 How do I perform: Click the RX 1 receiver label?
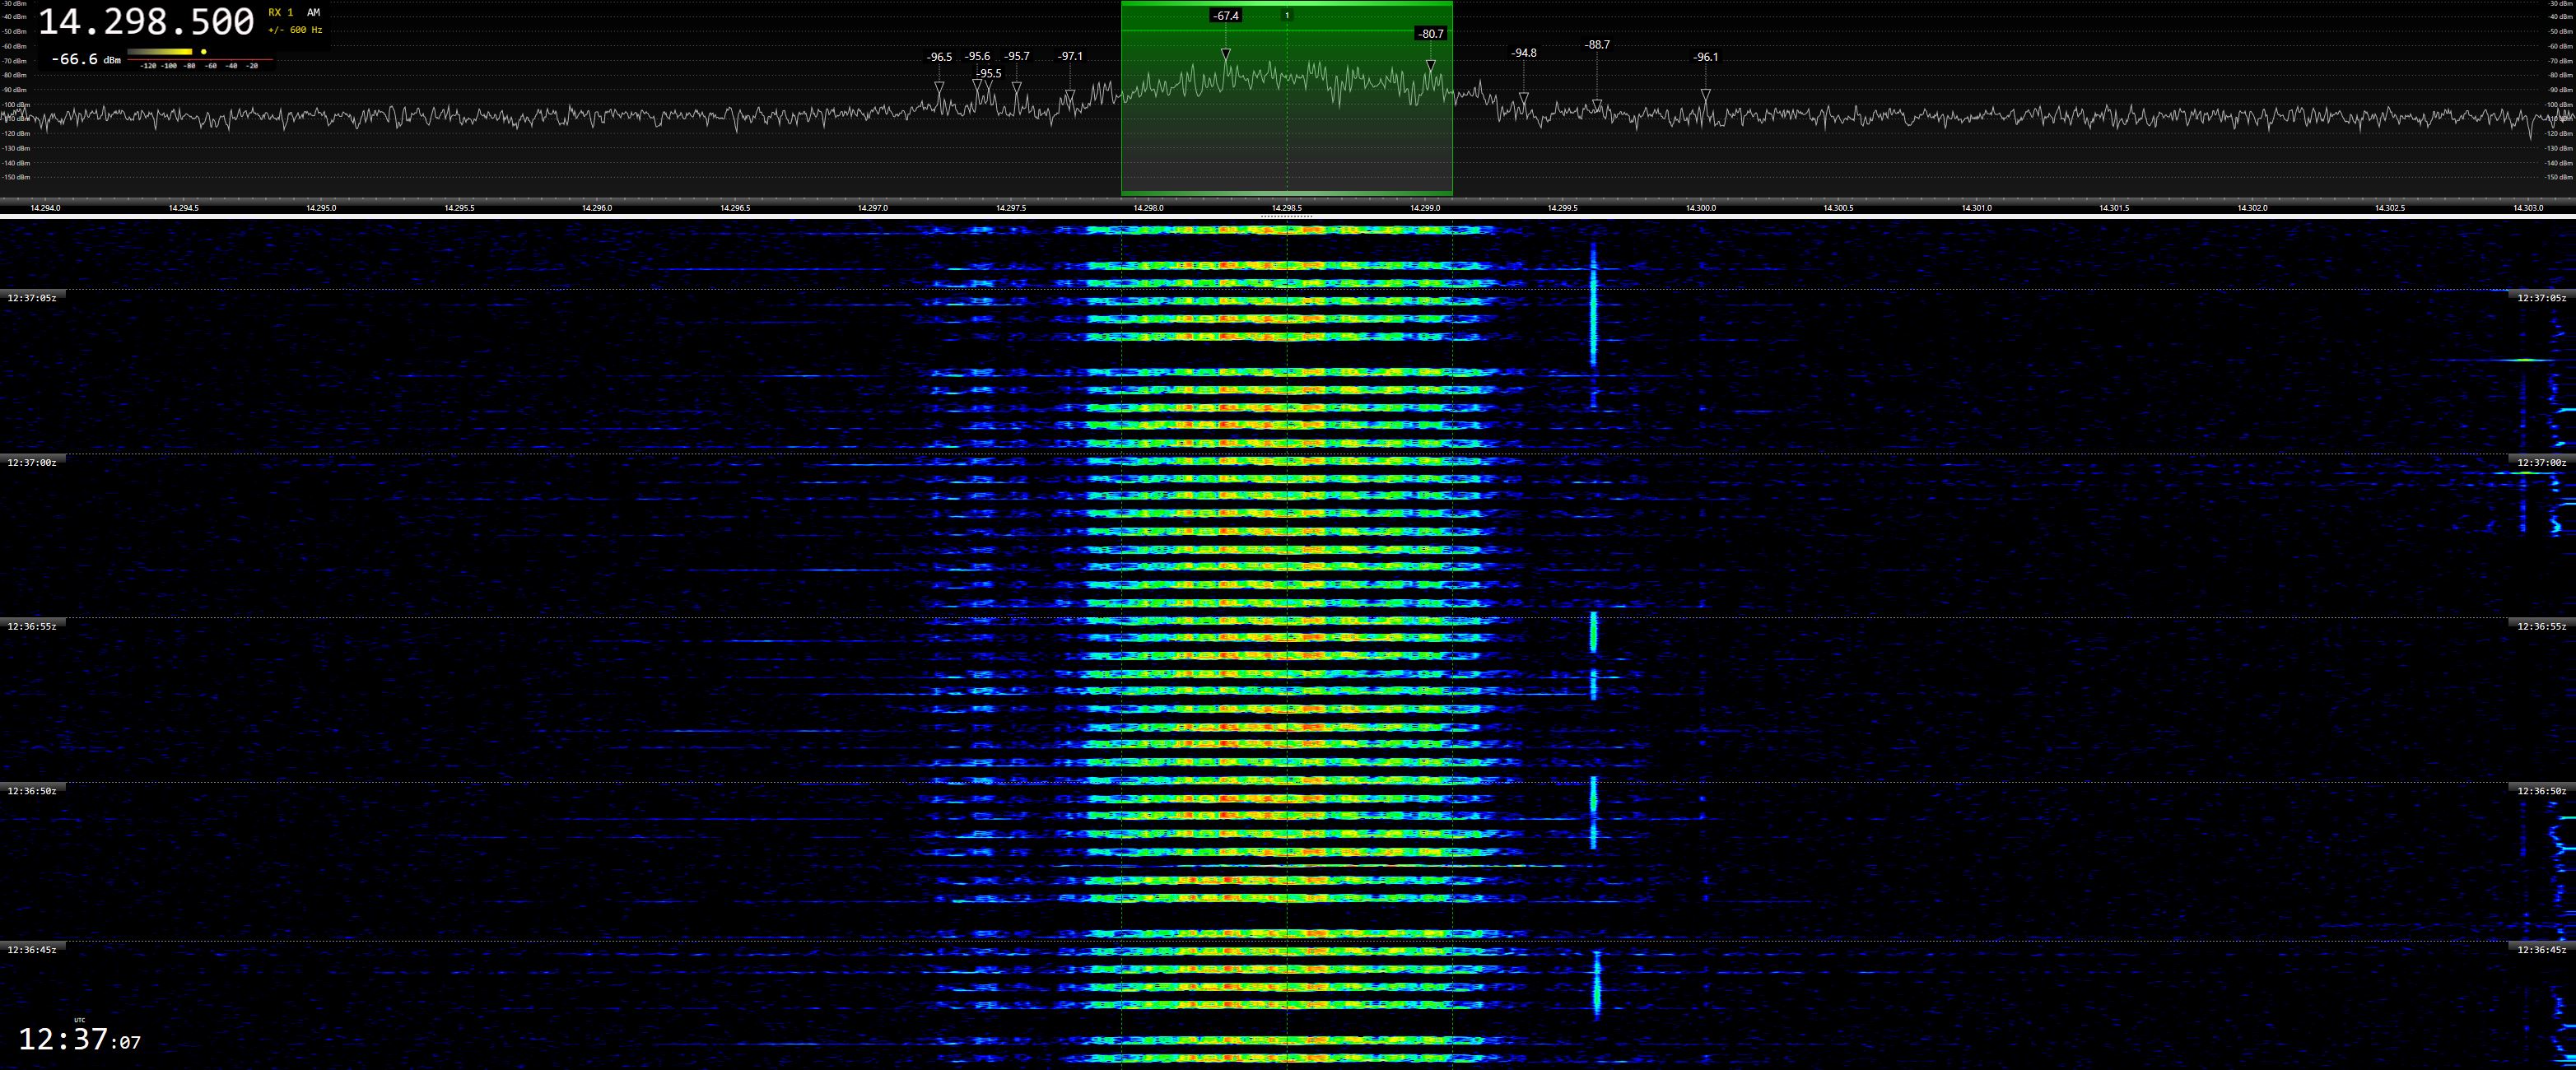pos(281,13)
